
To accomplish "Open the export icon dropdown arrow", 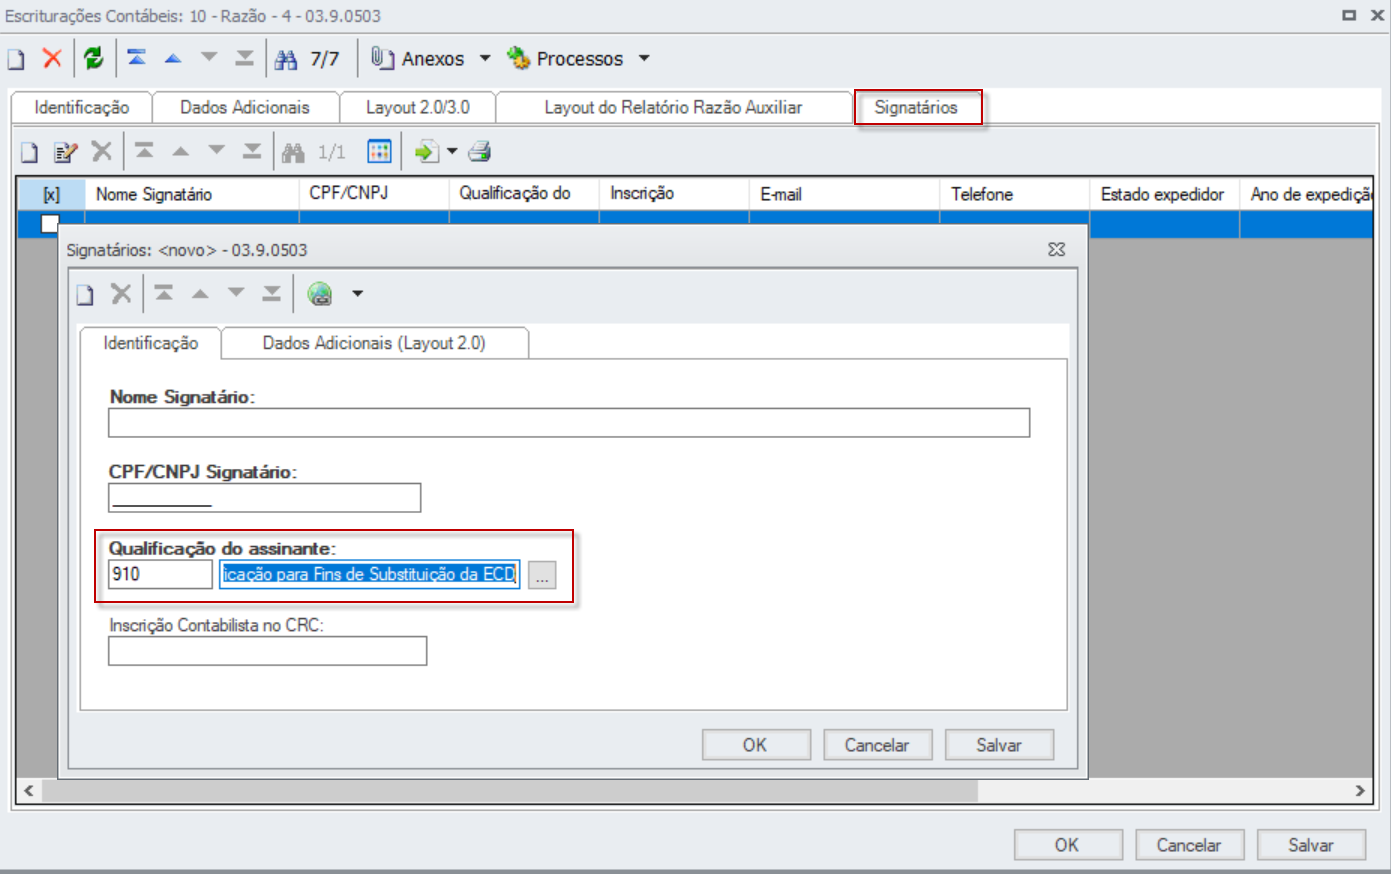I will [x=452, y=152].
